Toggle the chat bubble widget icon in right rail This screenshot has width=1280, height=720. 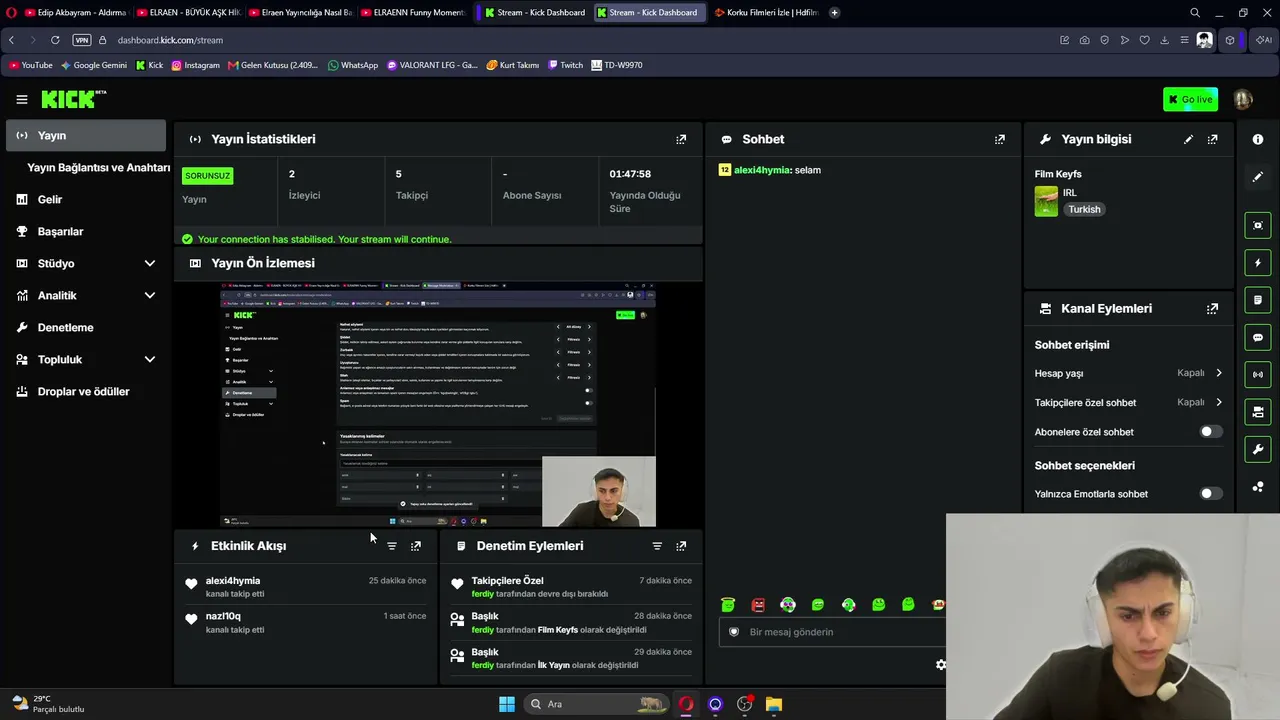click(x=1258, y=337)
